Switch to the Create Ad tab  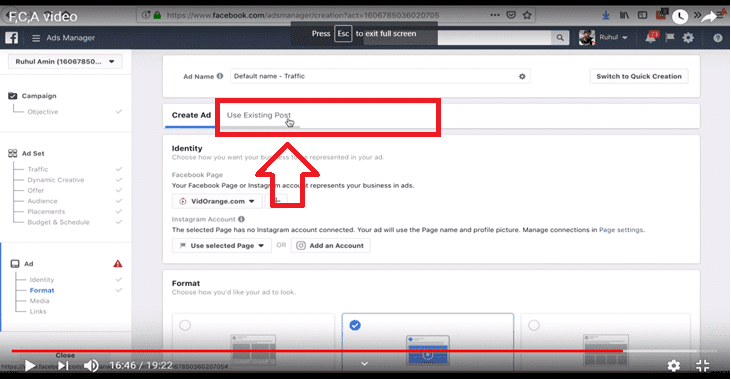(x=191, y=115)
